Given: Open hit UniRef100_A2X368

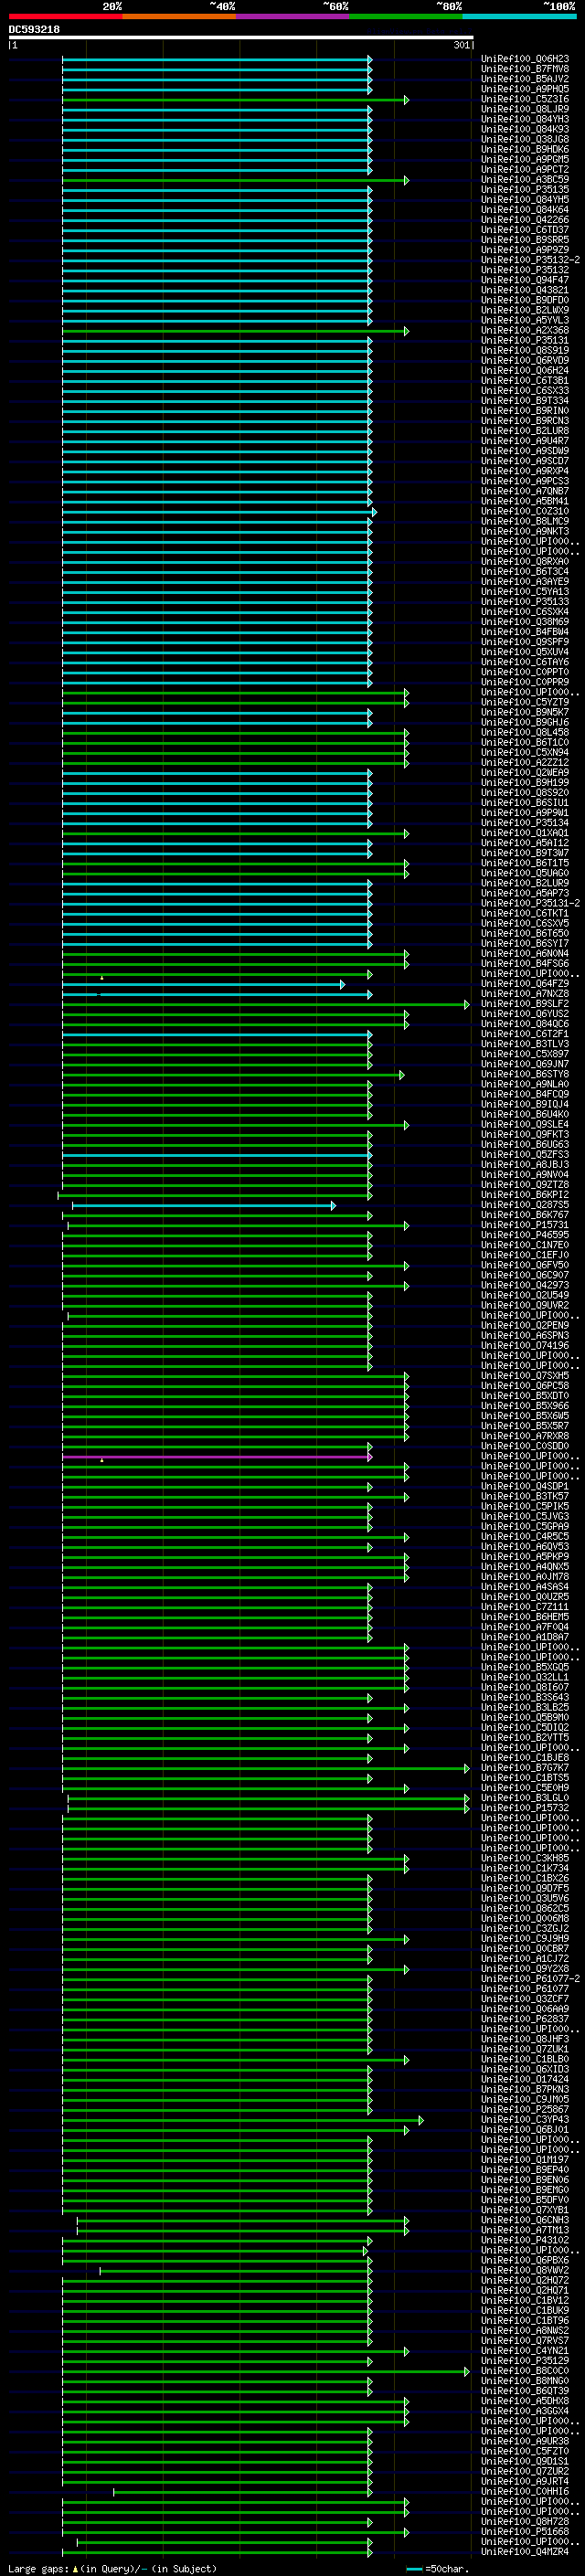Looking at the screenshot, I should 525,330.
